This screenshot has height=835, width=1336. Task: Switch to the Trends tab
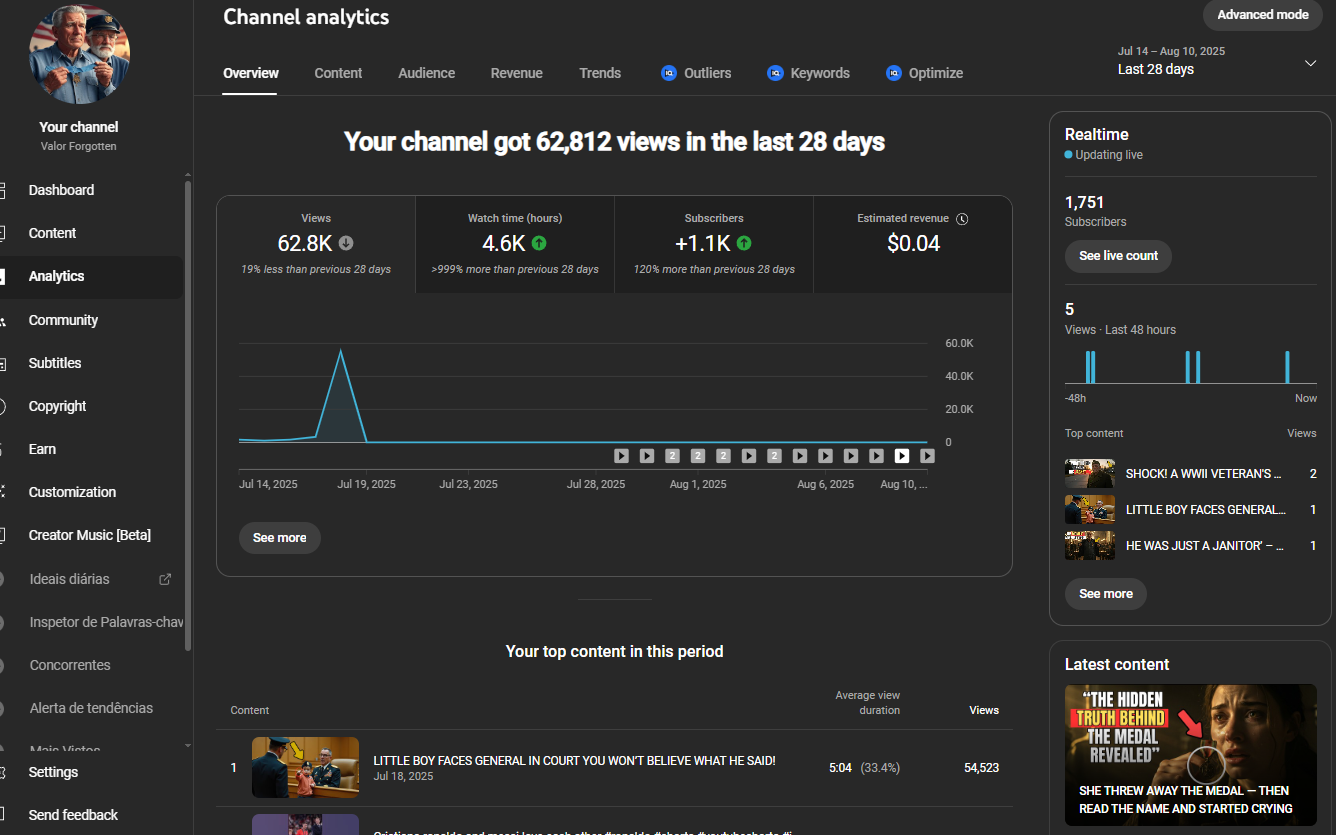tap(600, 73)
